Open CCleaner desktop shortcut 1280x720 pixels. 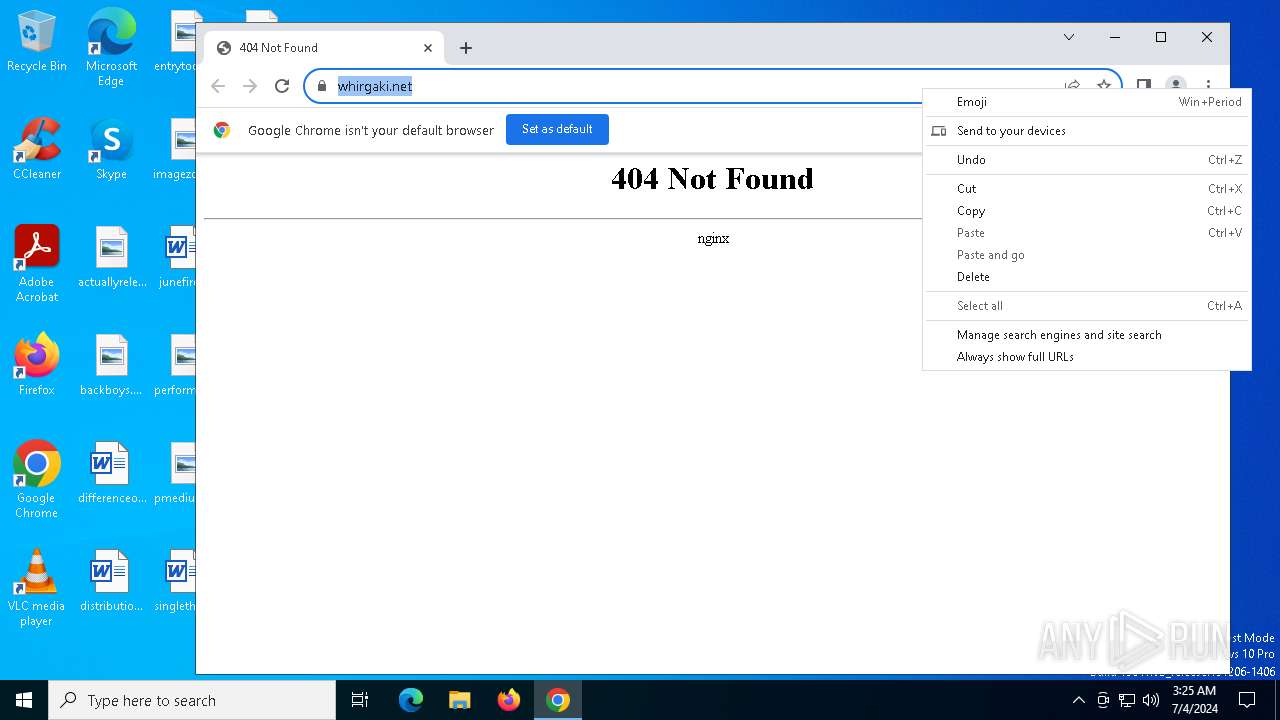coord(37,149)
